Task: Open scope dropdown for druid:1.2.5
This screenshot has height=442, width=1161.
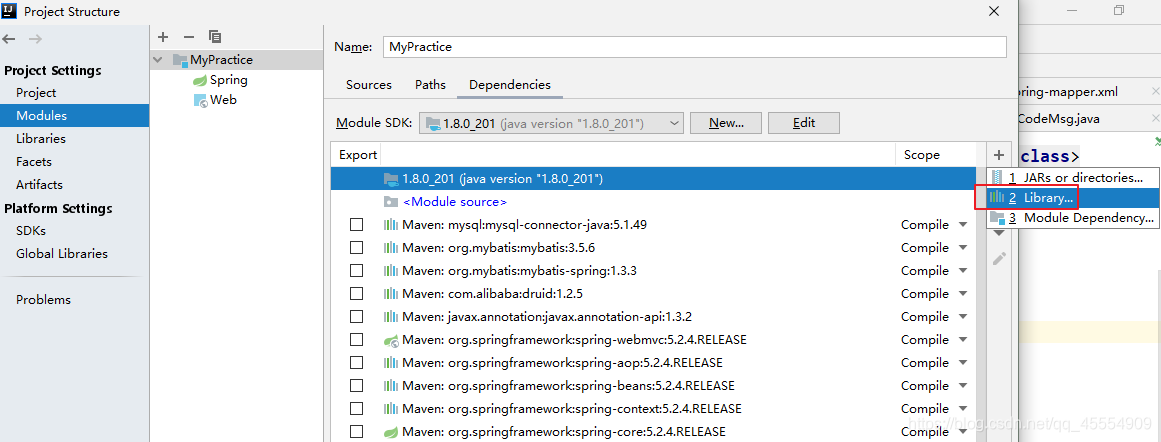Action: [963, 294]
